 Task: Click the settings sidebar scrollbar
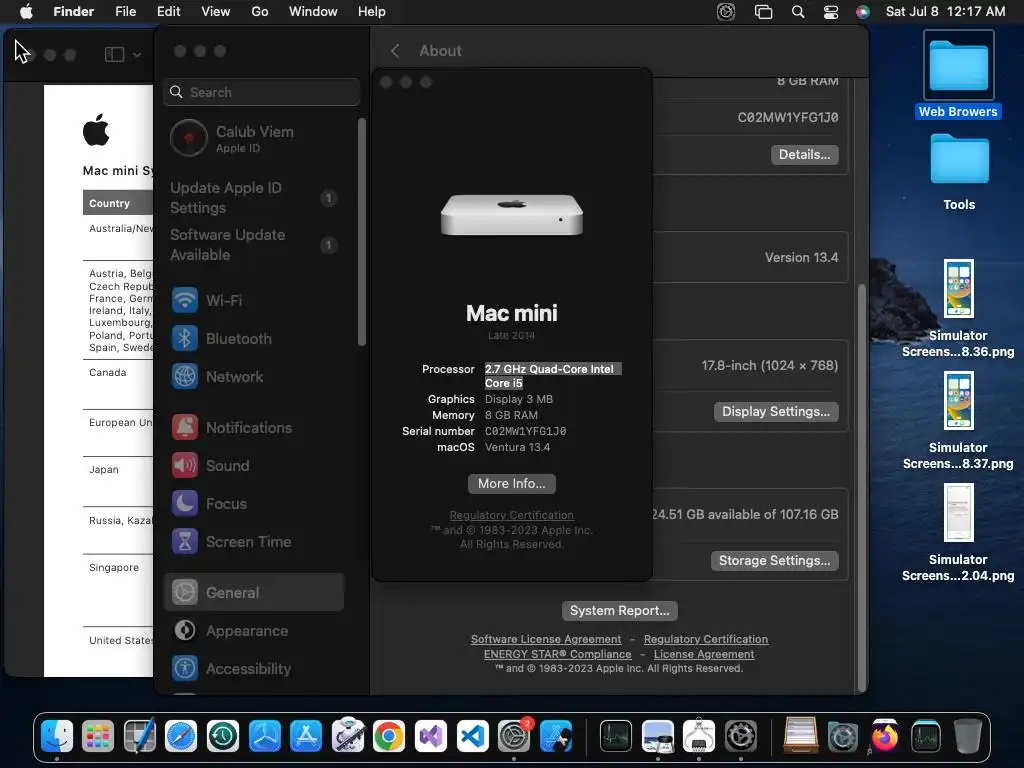tap(362, 232)
